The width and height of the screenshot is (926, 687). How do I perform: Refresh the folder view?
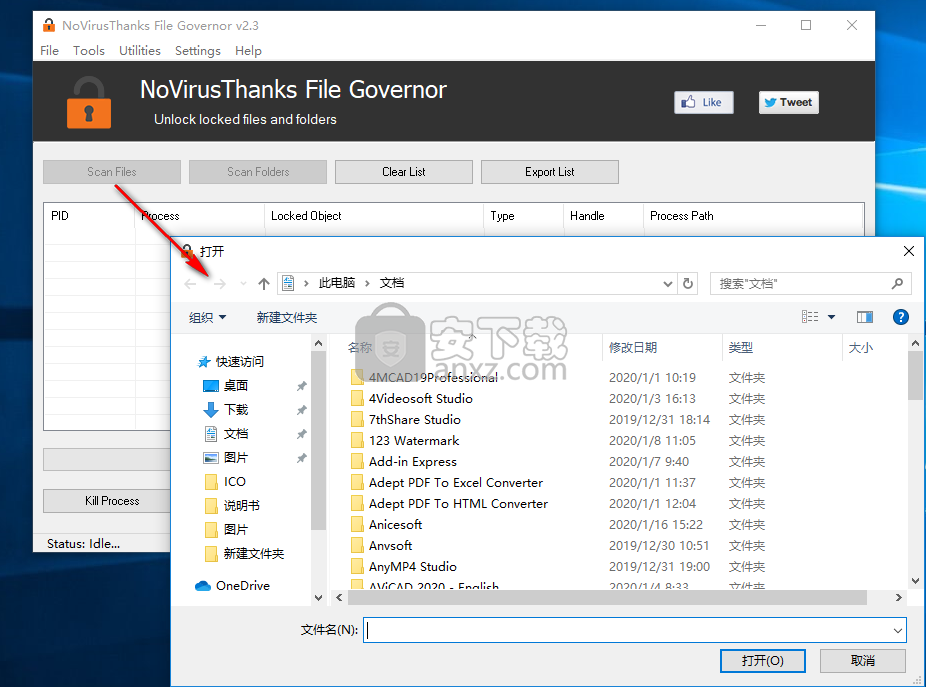coord(688,284)
